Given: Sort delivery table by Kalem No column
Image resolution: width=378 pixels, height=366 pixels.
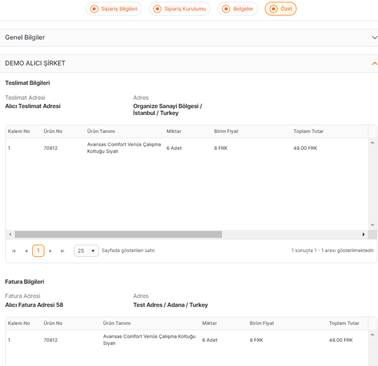Looking at the screenshot, I should 19,131.
